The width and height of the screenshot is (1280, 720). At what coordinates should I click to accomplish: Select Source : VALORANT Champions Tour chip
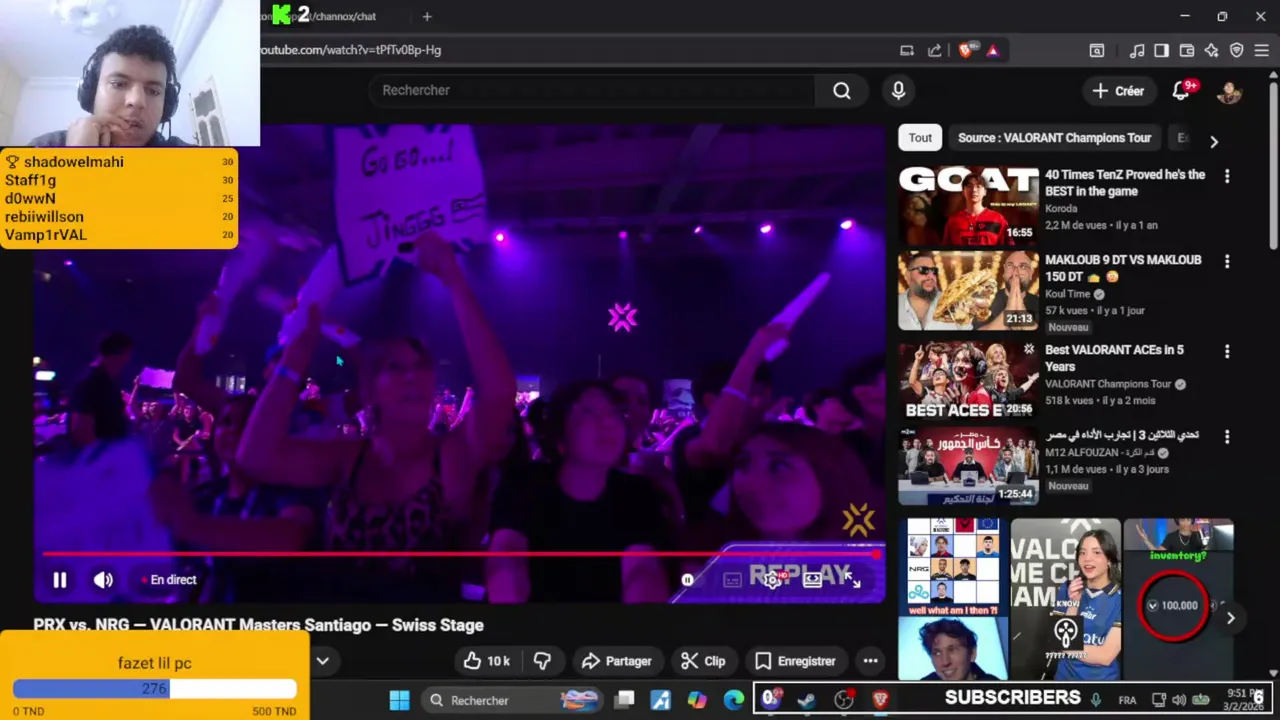(1054, 138)
